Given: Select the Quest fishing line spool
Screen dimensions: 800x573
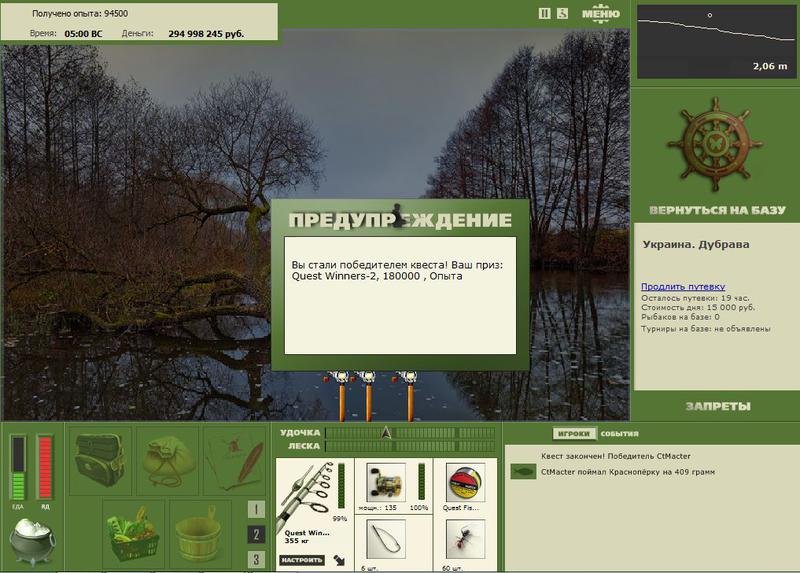Looking at the screenshot, I should 465,482.
